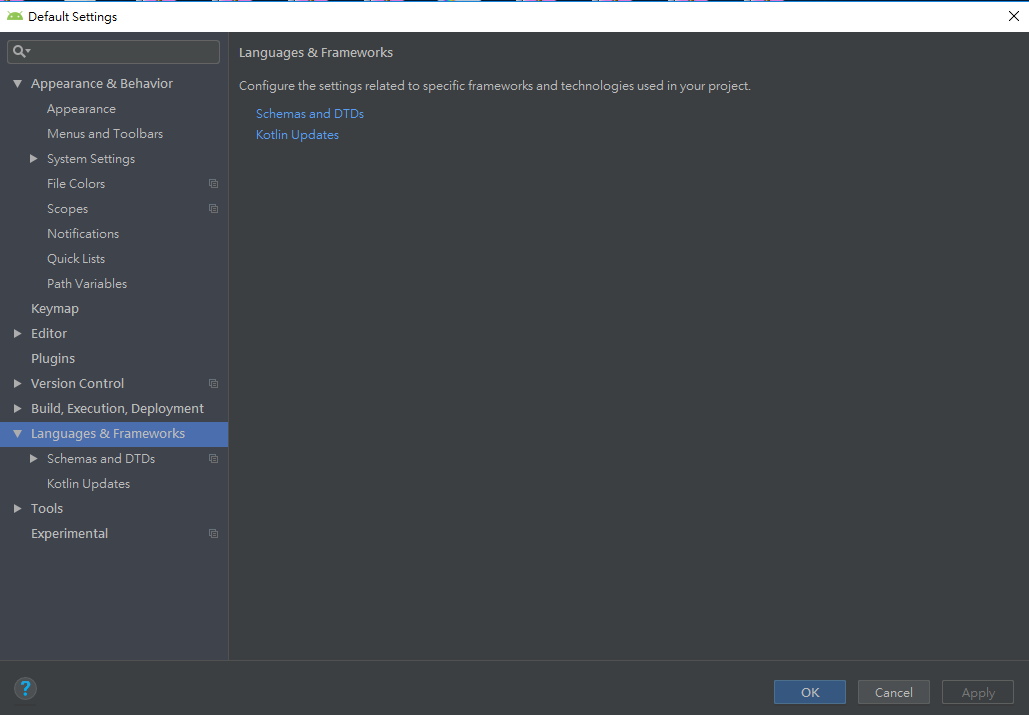
Task: Click the help question mark icon
Action: [25, 689]
